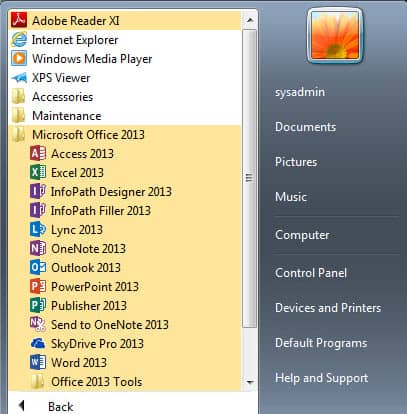Click the Access 2013 icon

tap(38, 154)
